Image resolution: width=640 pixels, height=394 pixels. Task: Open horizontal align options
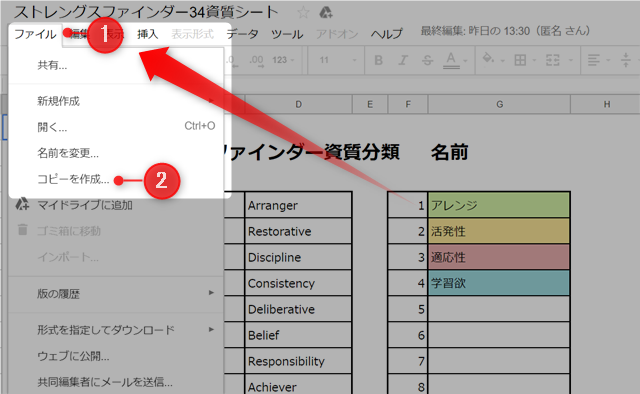594,60
